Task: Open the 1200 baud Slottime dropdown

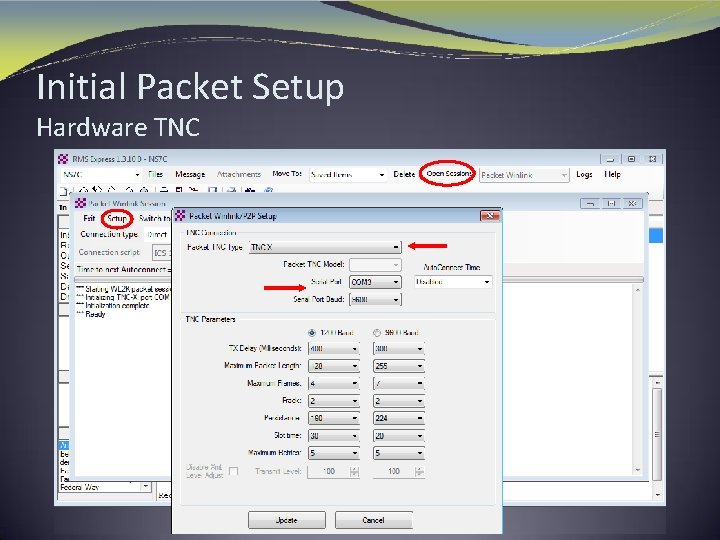Action: pos(354,436)
